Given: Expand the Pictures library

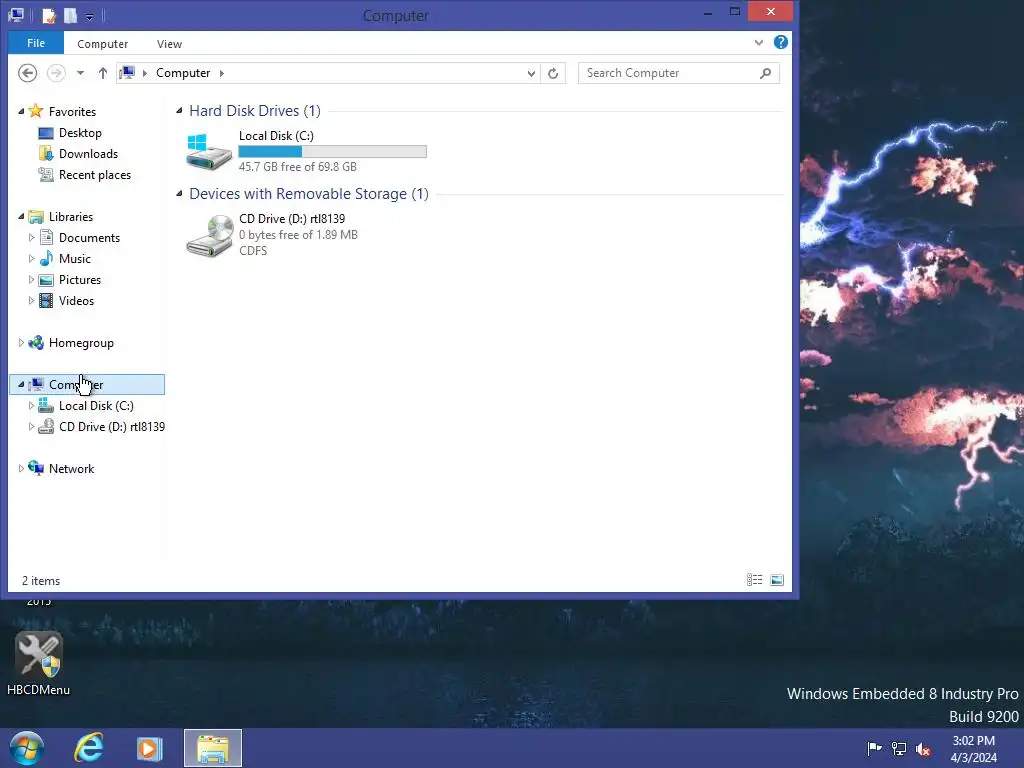Looking at the screenshot, I should [x=31, y=280].
